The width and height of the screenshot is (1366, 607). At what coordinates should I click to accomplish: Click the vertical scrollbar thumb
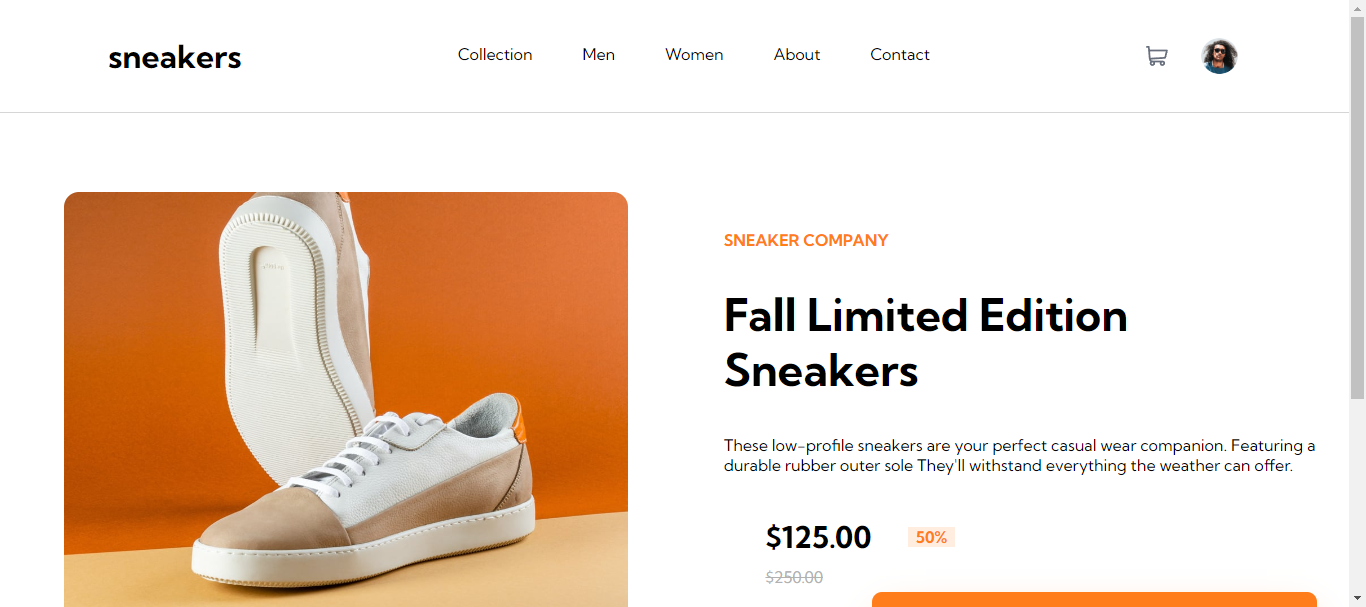pyautogui.click(x=1358, y=207)
